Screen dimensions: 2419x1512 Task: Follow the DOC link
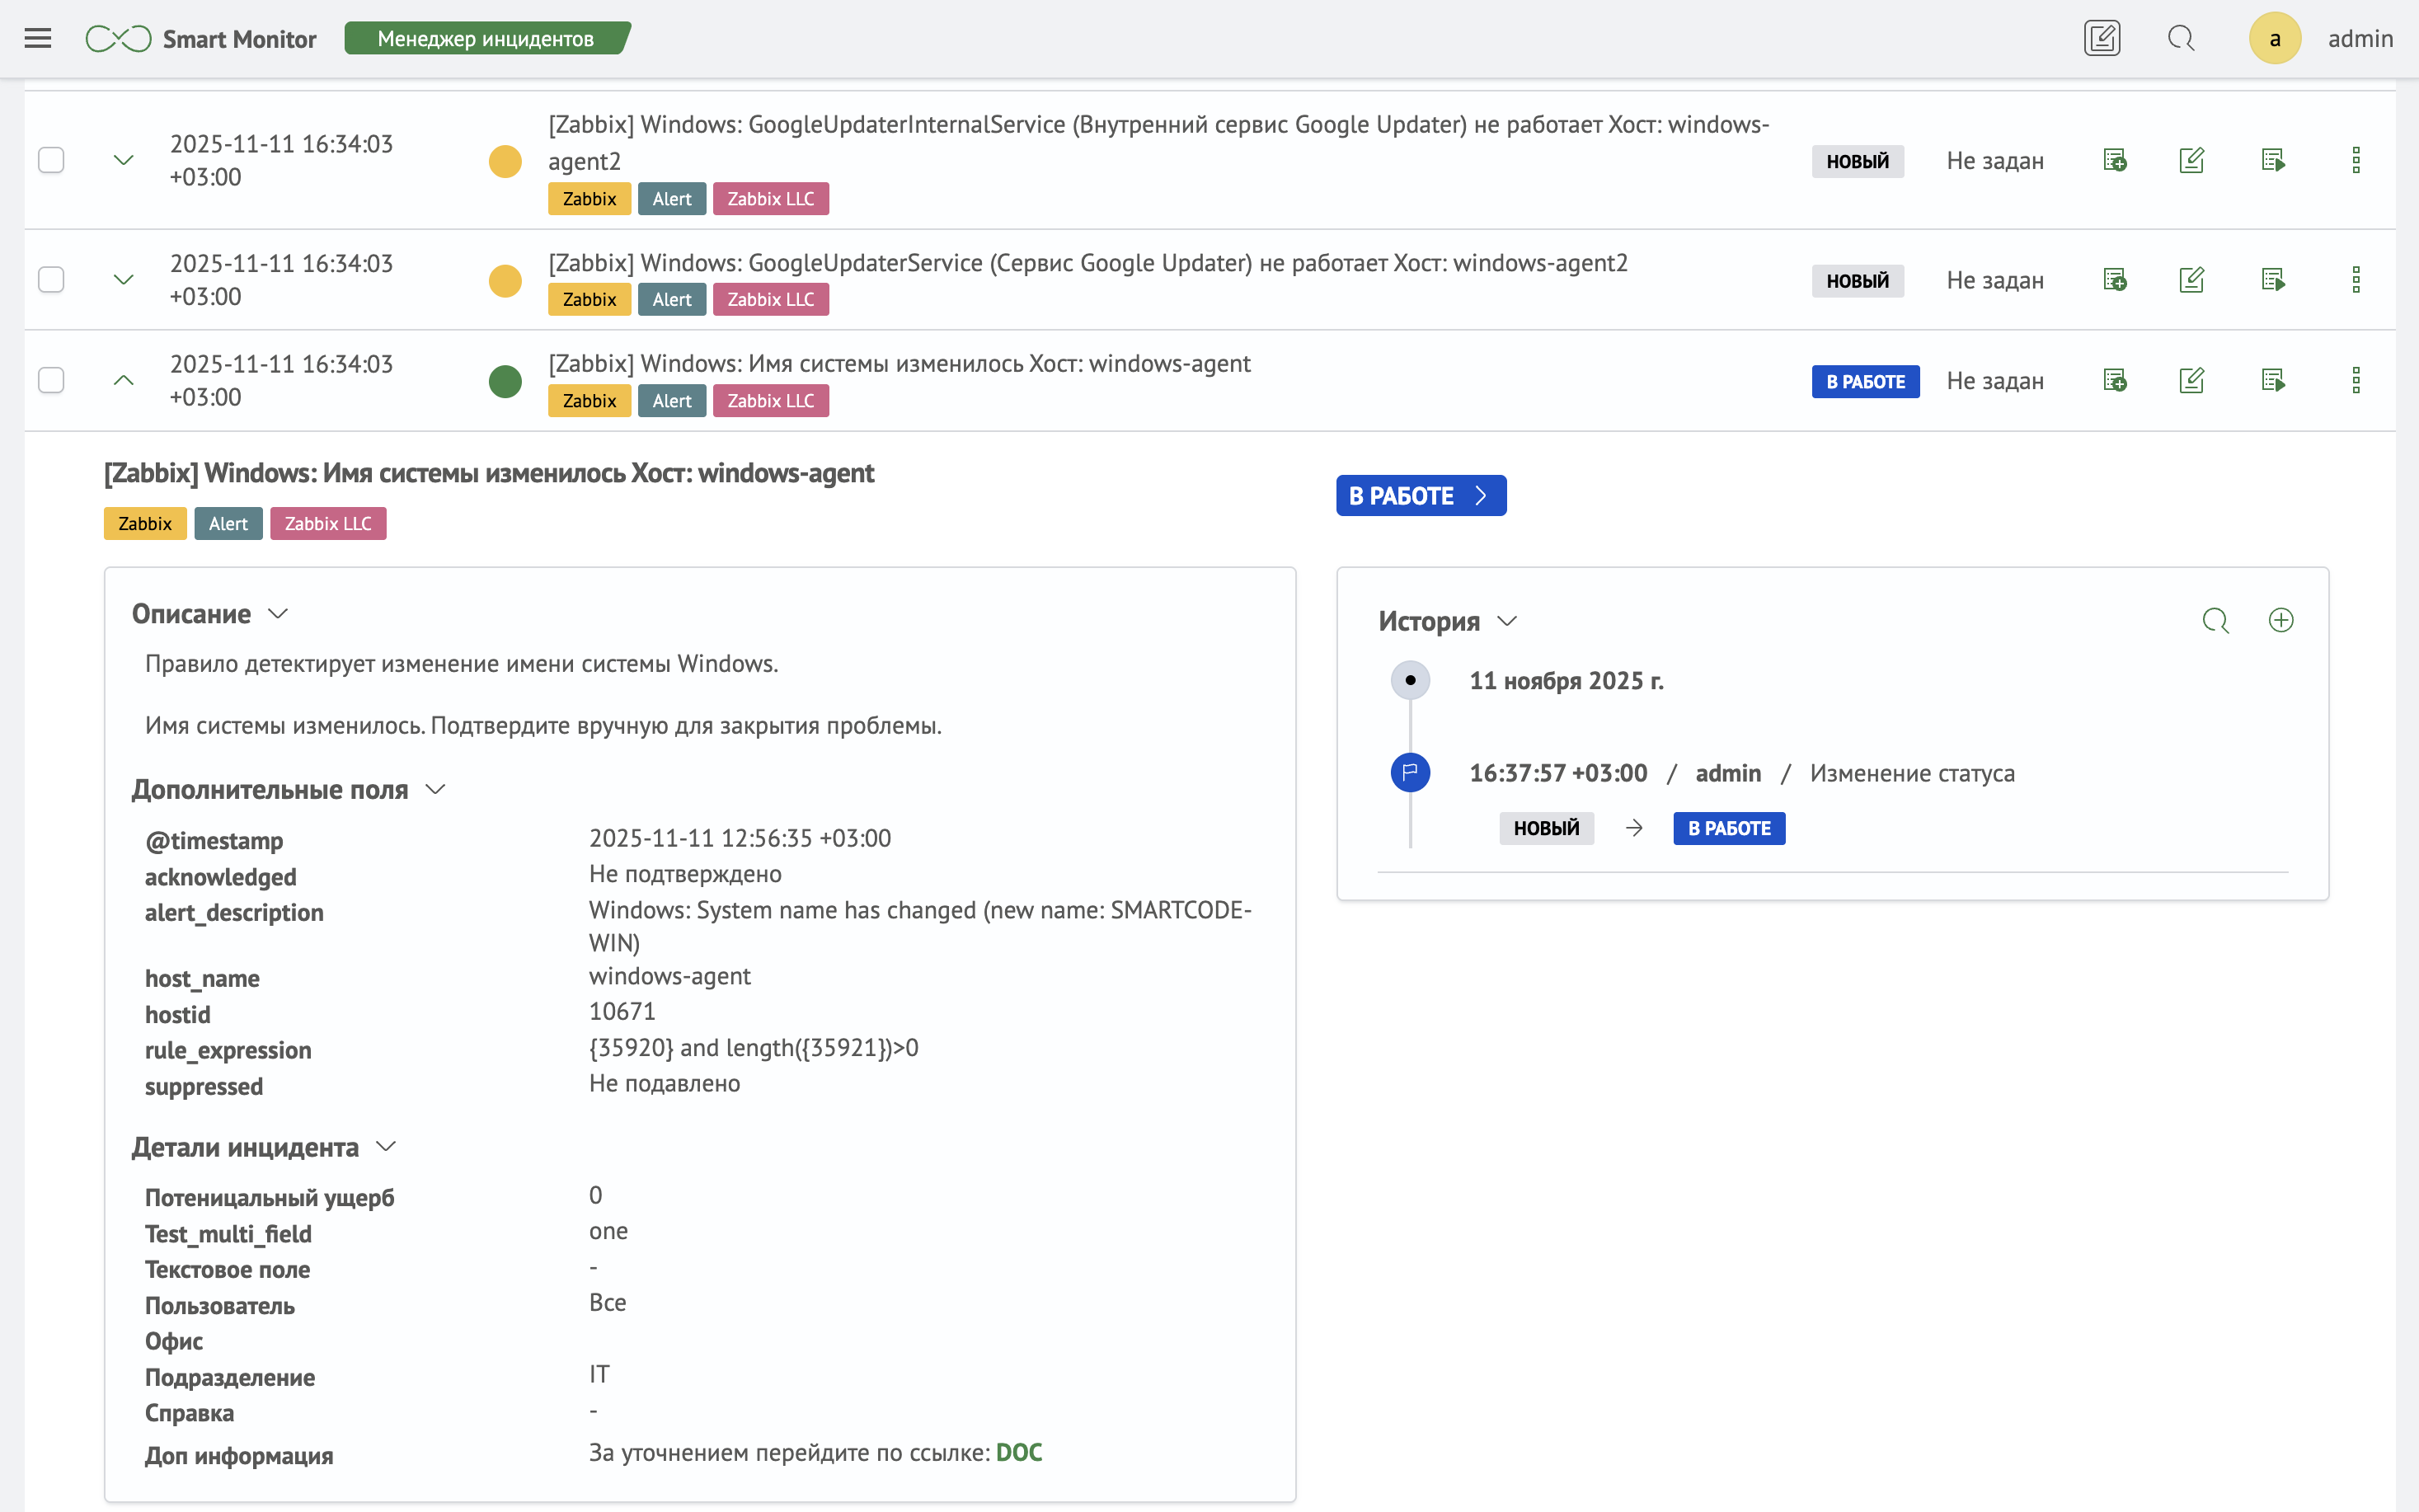(1018, 1453)
